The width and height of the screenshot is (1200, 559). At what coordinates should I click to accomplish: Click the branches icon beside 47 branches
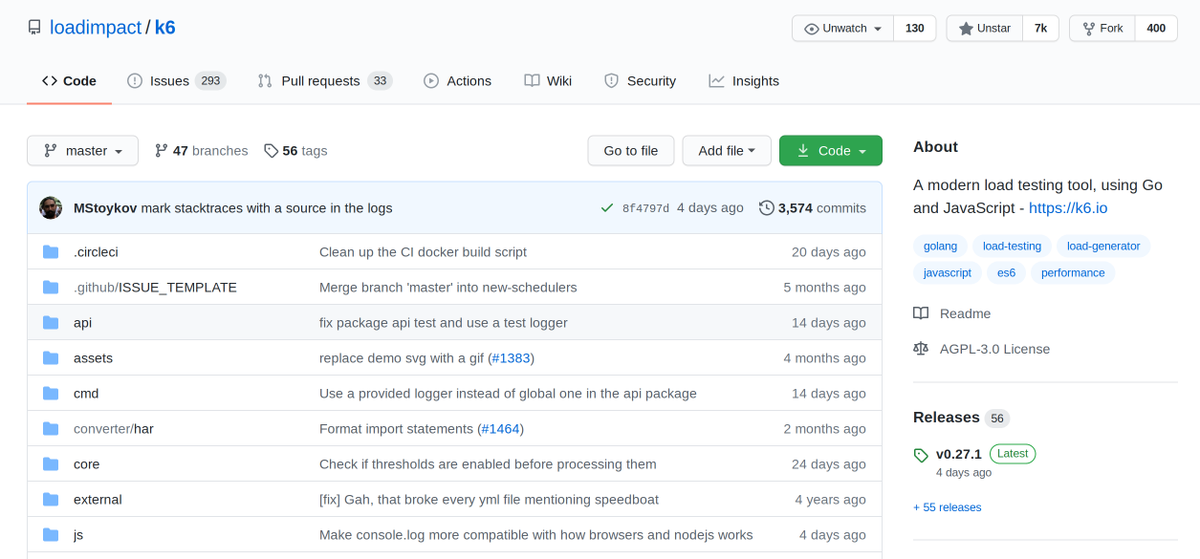point(161,151)
